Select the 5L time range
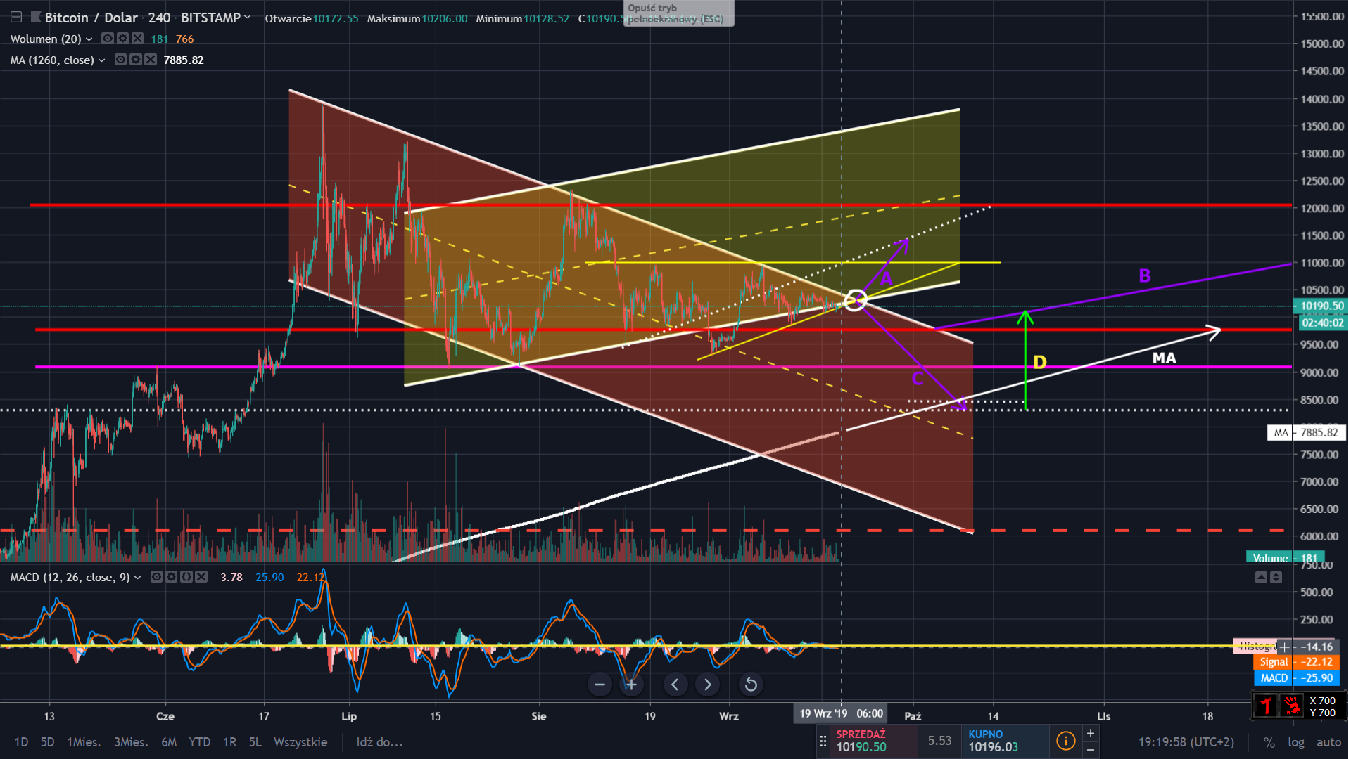 tap(255, 742)
